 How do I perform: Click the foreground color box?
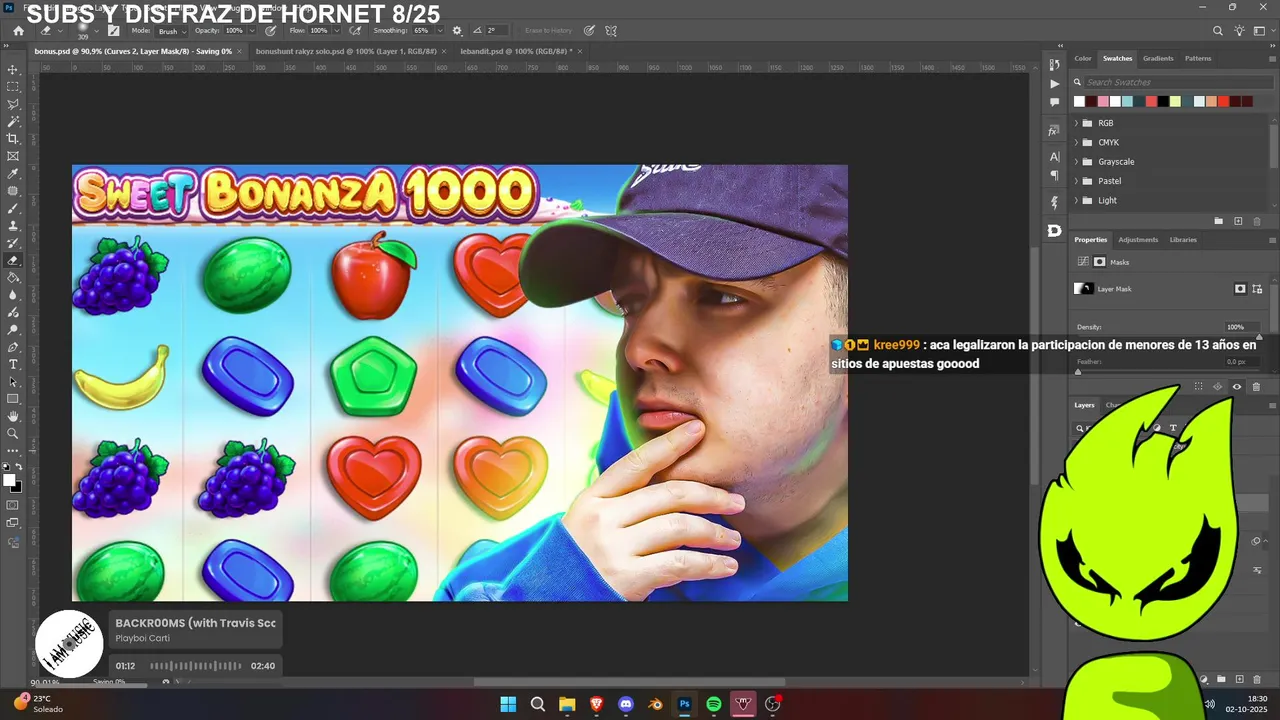[x=10, y=480]
